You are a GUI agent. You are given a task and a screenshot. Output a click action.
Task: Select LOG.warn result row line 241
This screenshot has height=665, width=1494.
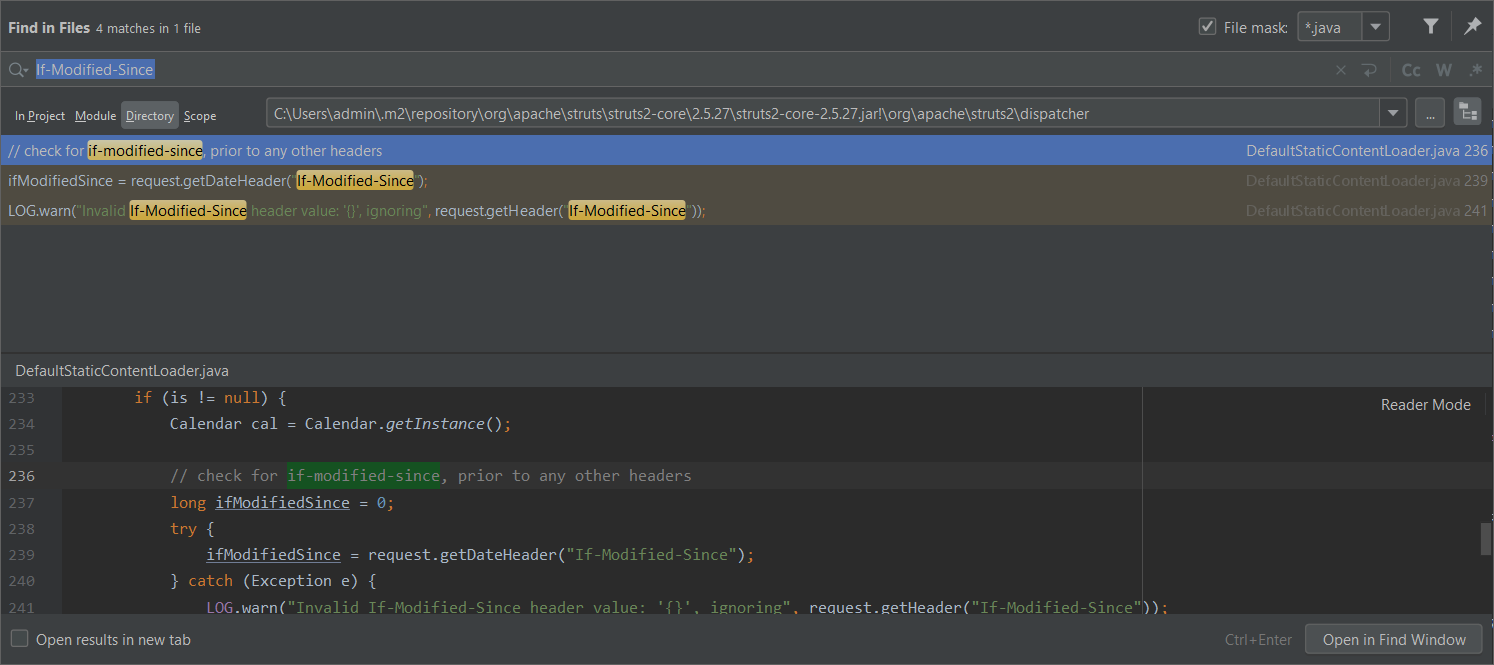[746, 211]
